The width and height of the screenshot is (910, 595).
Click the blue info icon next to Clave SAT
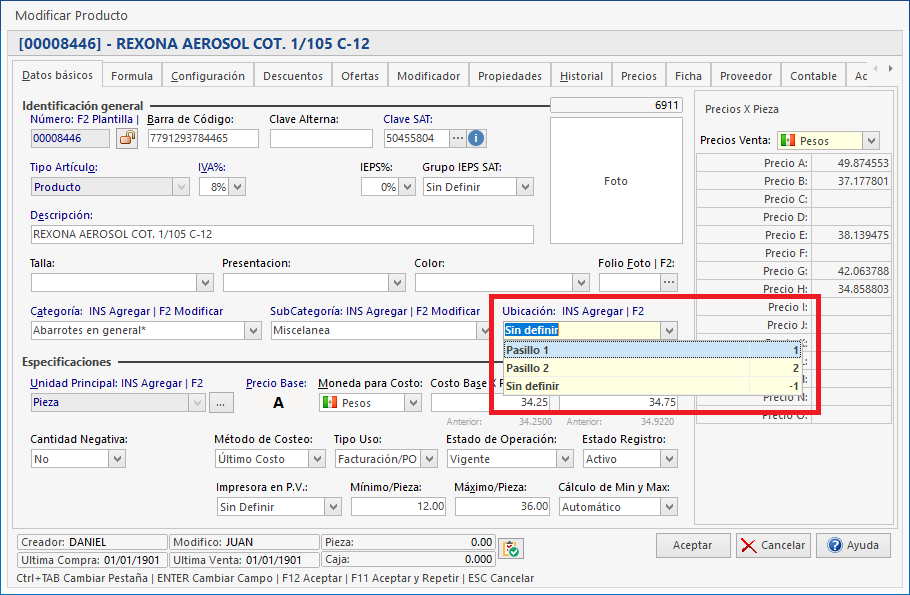coord(477,139)
